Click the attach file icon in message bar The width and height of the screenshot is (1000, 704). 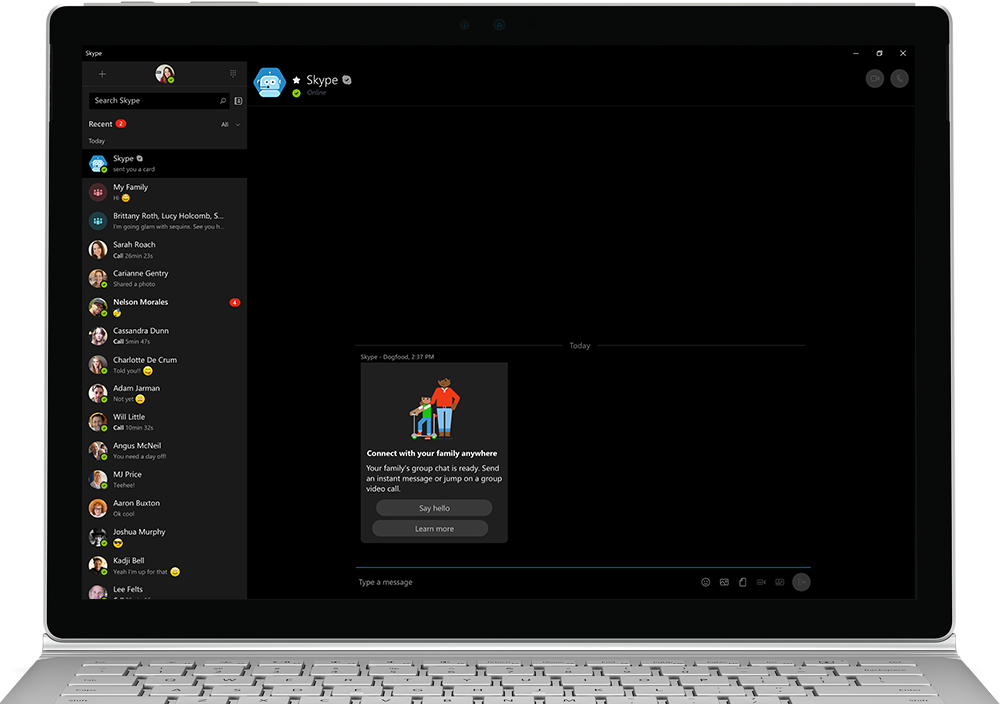click(x=742, y=582)
